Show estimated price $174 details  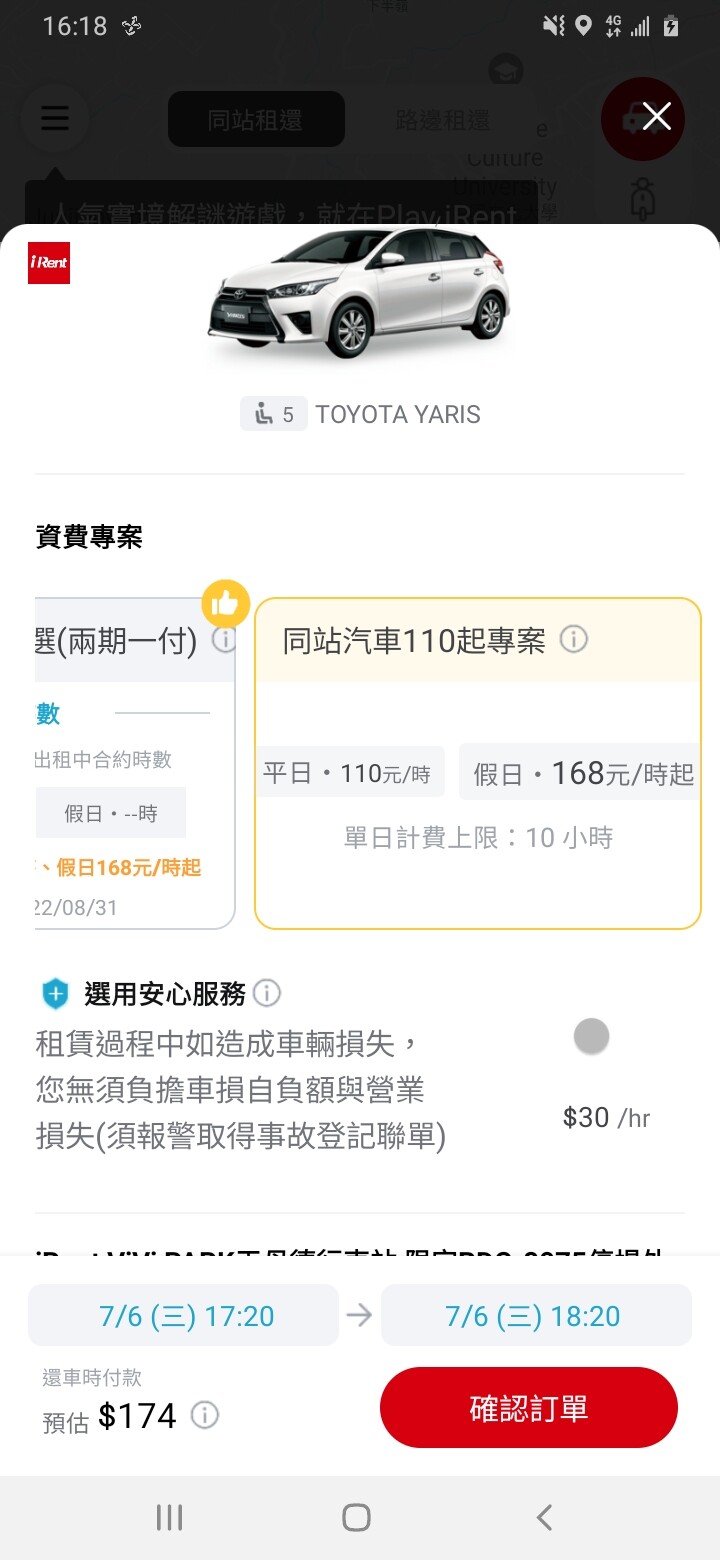(205, 1416)
